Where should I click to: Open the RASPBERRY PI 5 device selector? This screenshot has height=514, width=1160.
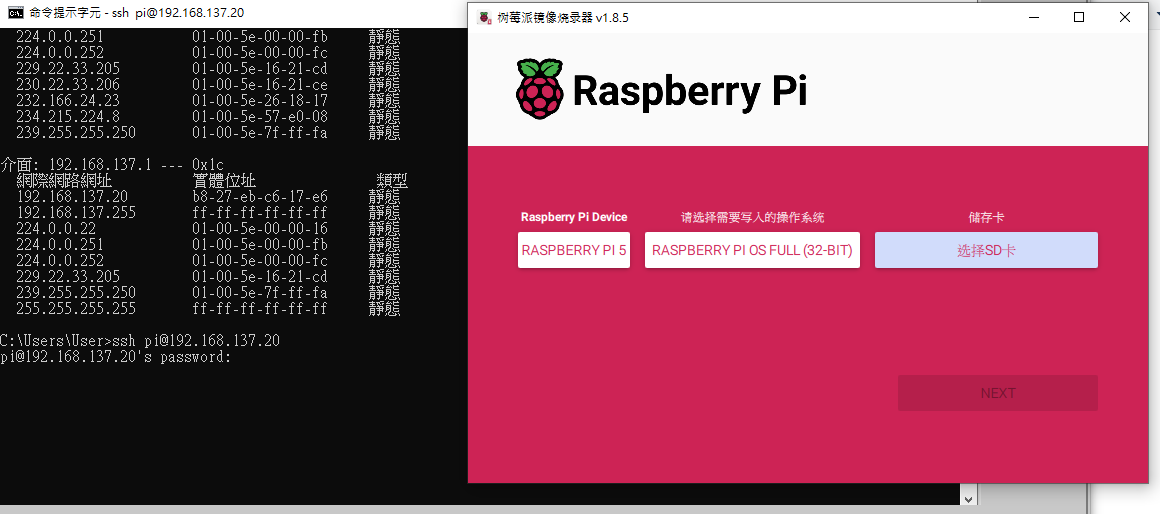(574, 250)
